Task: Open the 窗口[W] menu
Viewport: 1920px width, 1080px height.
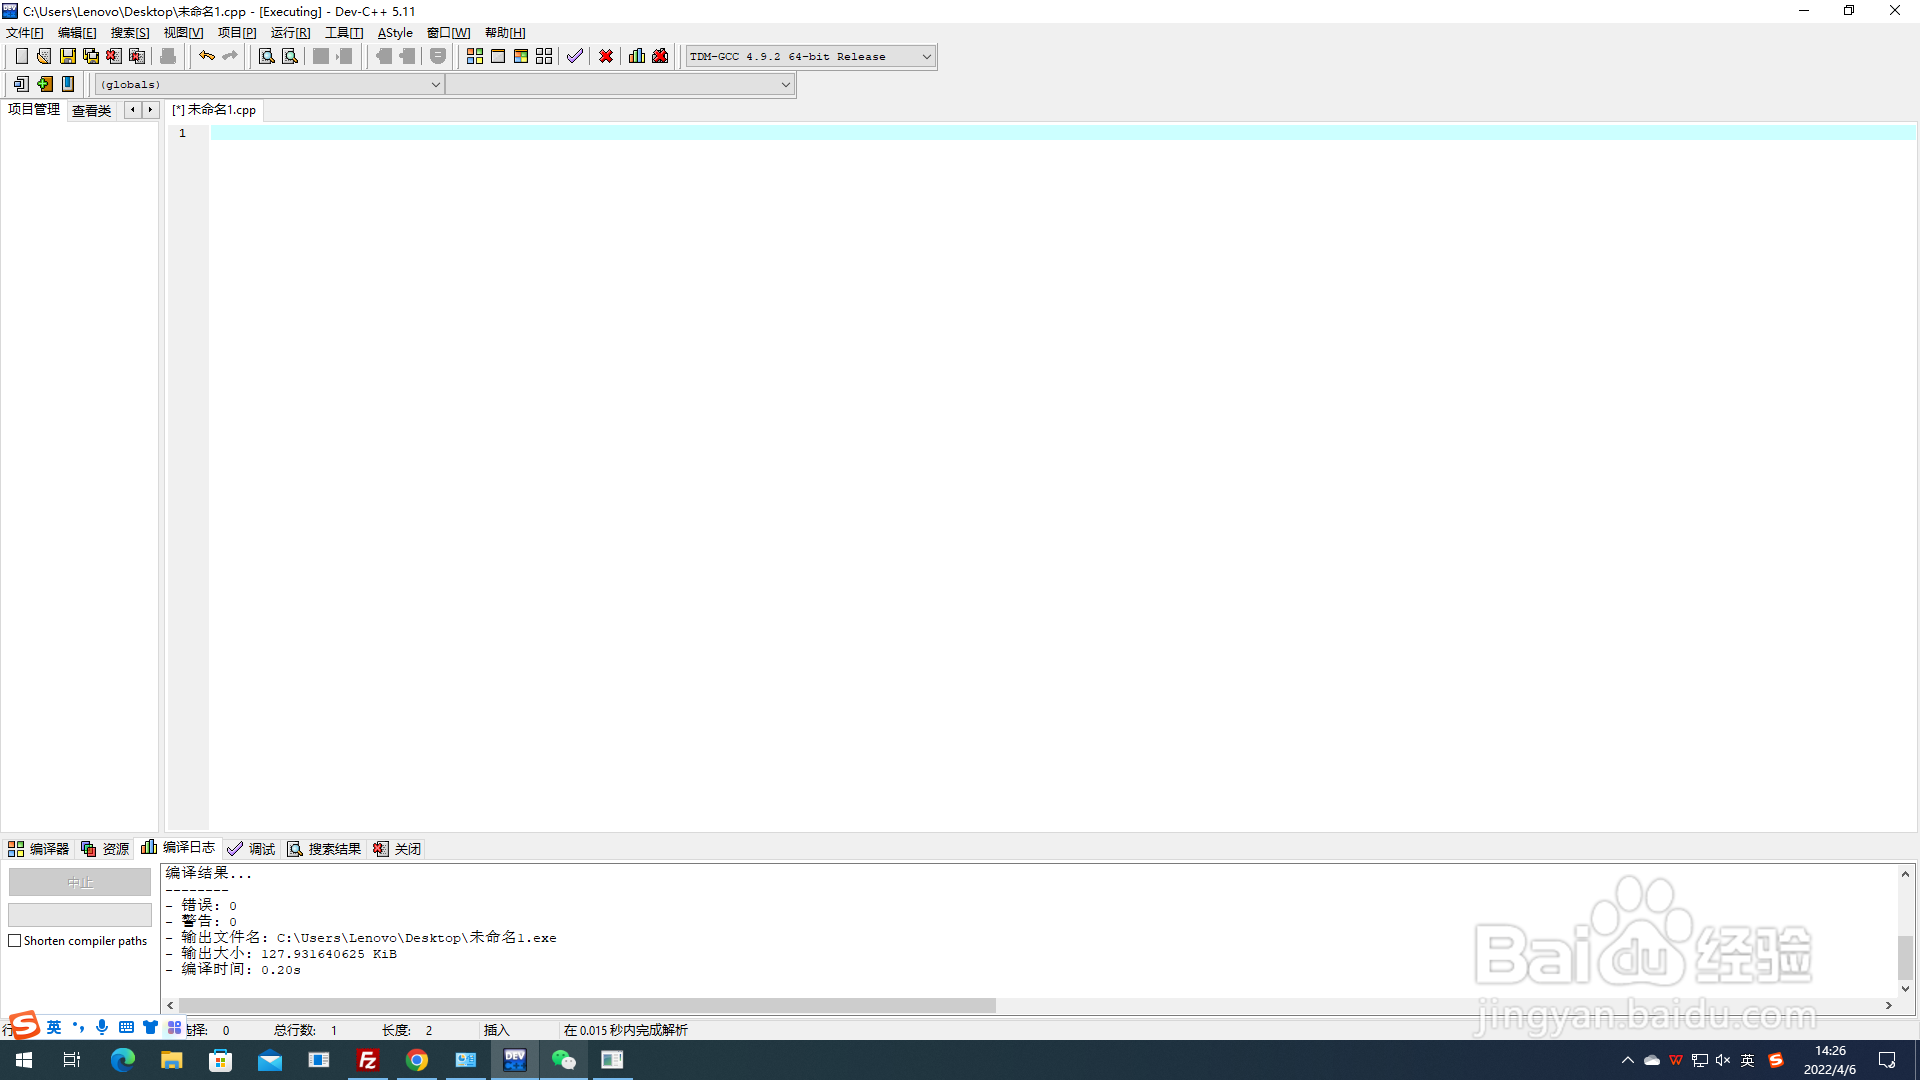Action: 448,33
